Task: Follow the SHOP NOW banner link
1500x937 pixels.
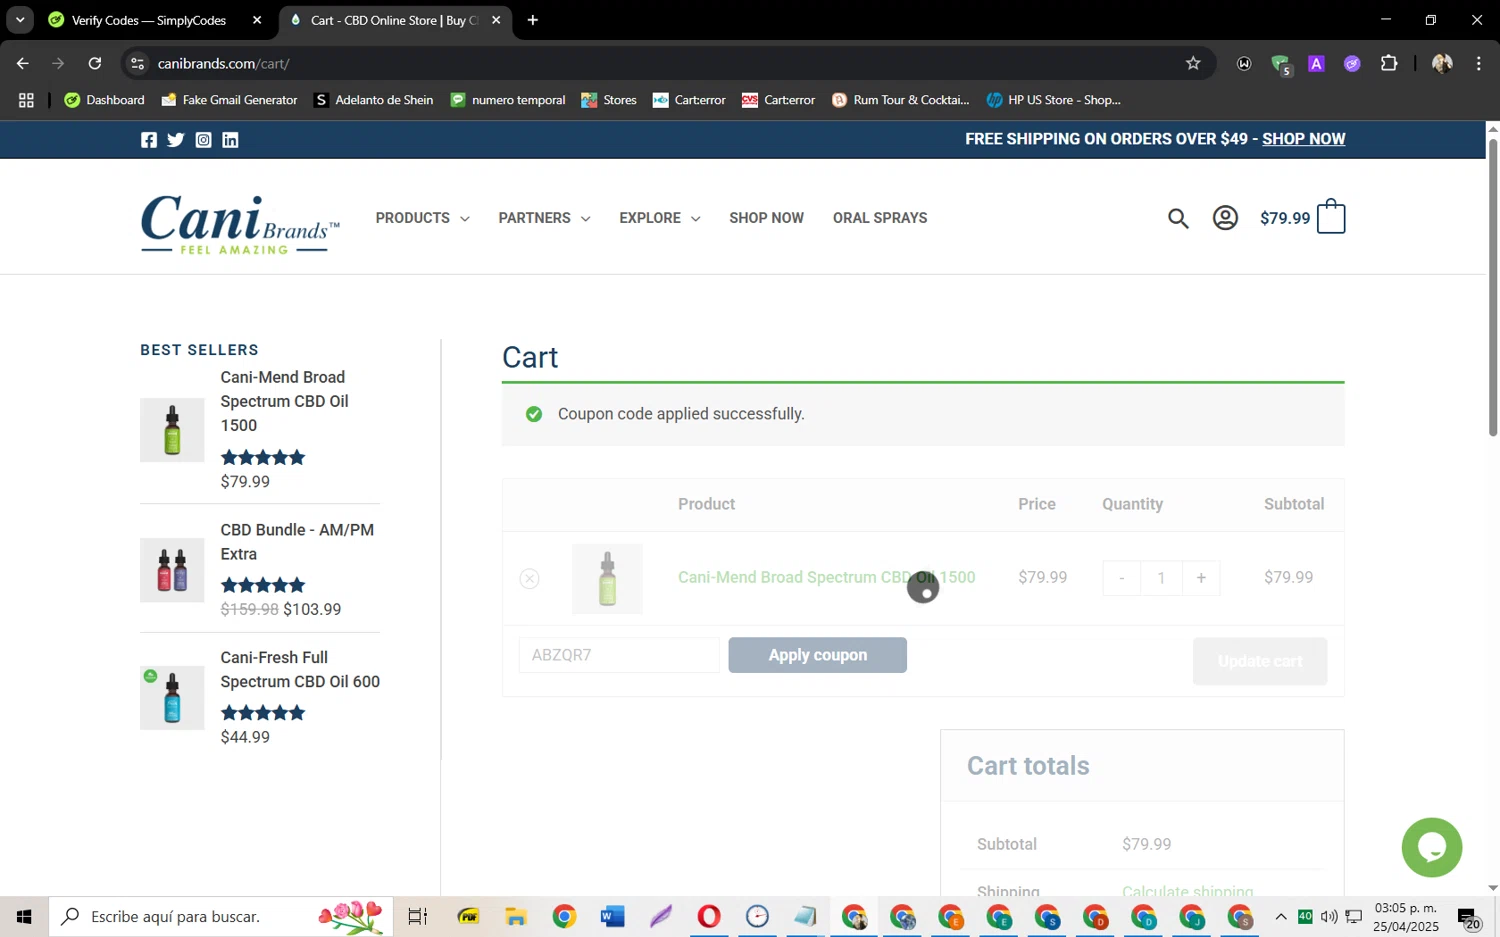Action: coord(1303,139)
